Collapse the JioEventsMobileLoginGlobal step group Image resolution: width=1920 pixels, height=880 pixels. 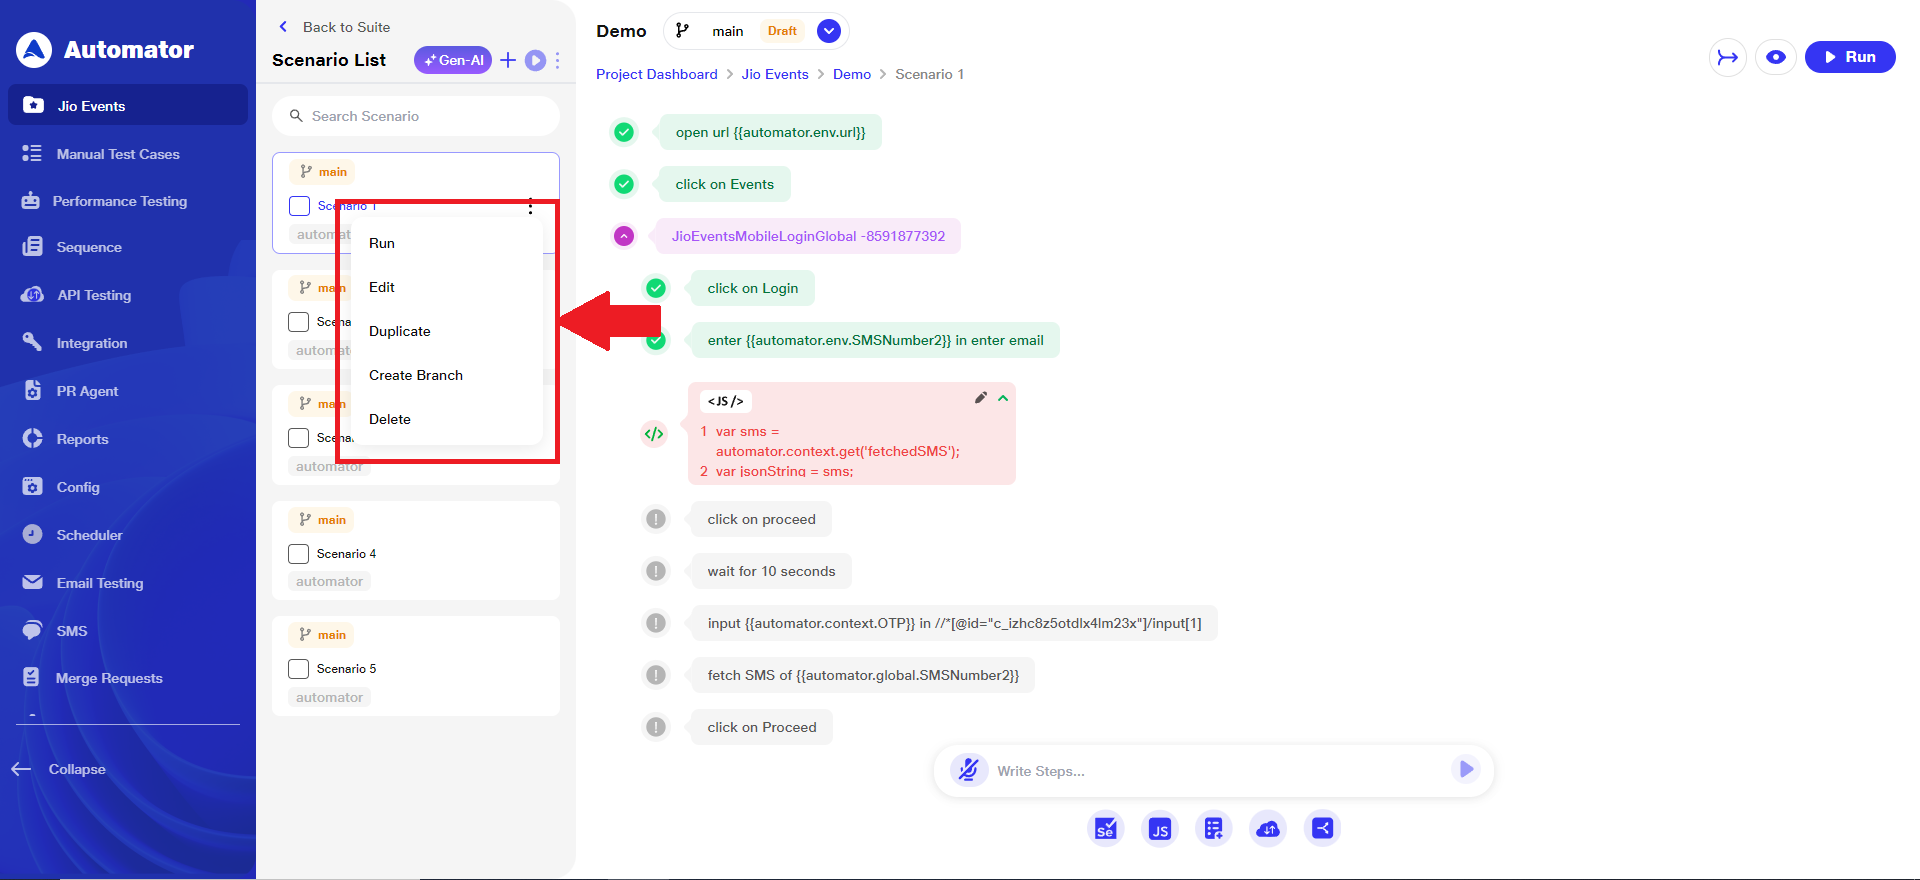tap(624, 236)
